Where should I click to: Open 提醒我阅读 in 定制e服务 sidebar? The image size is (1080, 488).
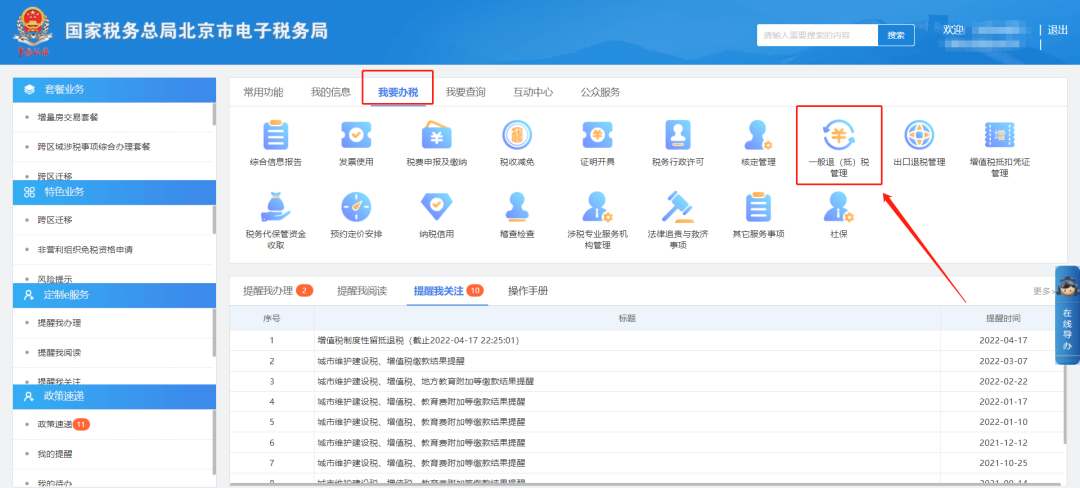(x=59, y=352)
